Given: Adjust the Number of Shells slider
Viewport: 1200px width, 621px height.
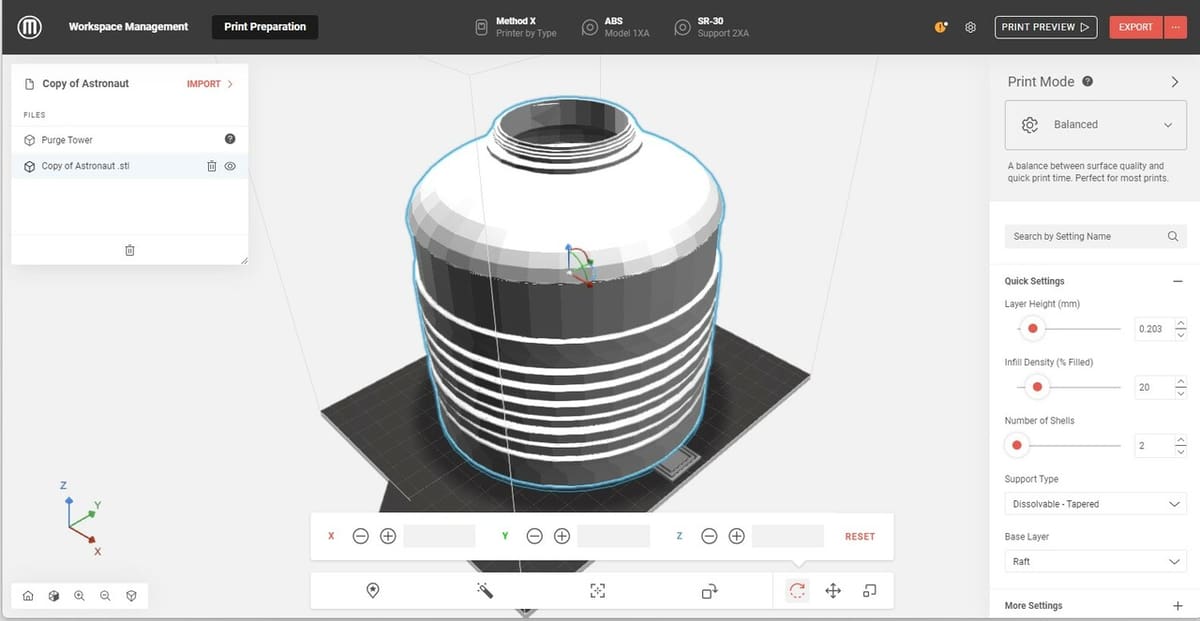Looking at the screenshot, I should pyautogui.click(x=1017, y=445).
